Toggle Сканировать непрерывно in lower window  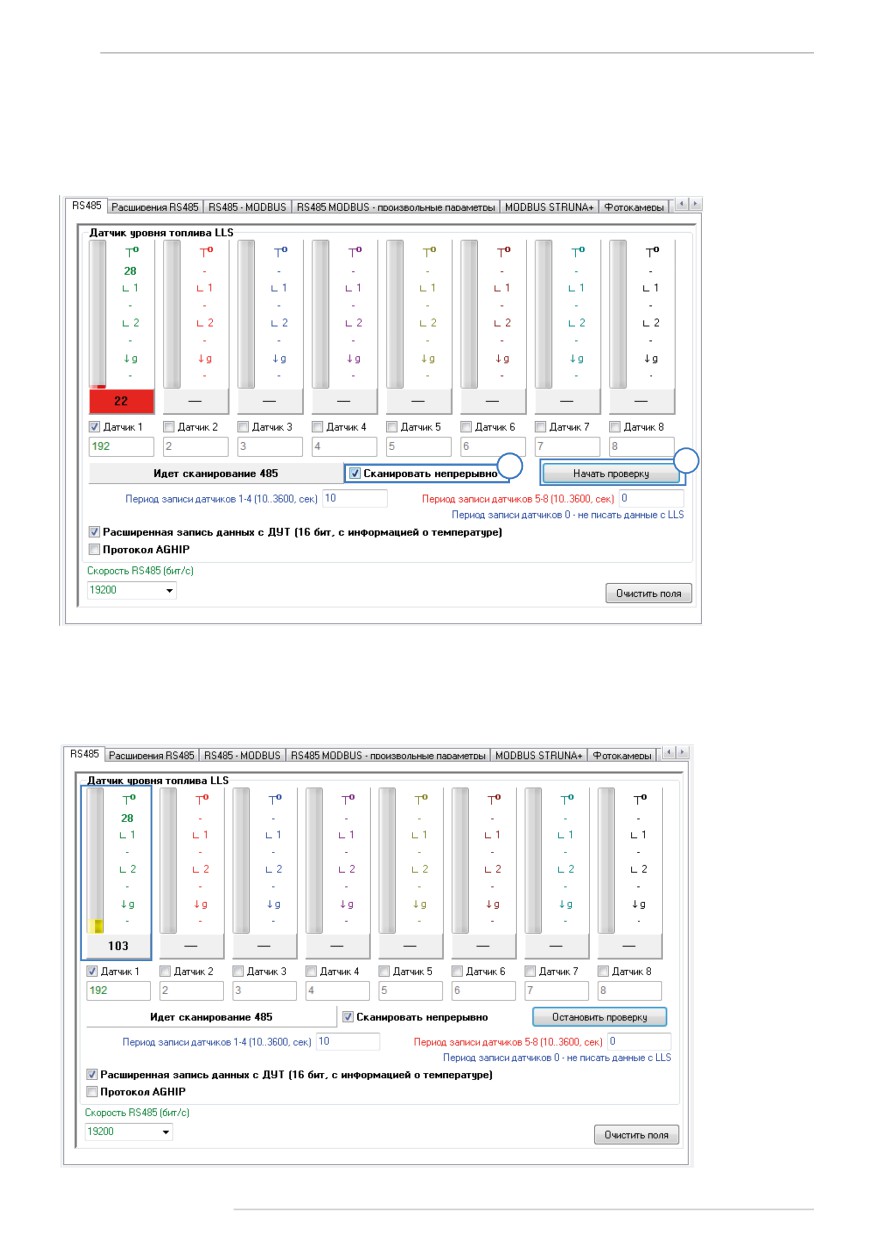(x=348, y=1017)
